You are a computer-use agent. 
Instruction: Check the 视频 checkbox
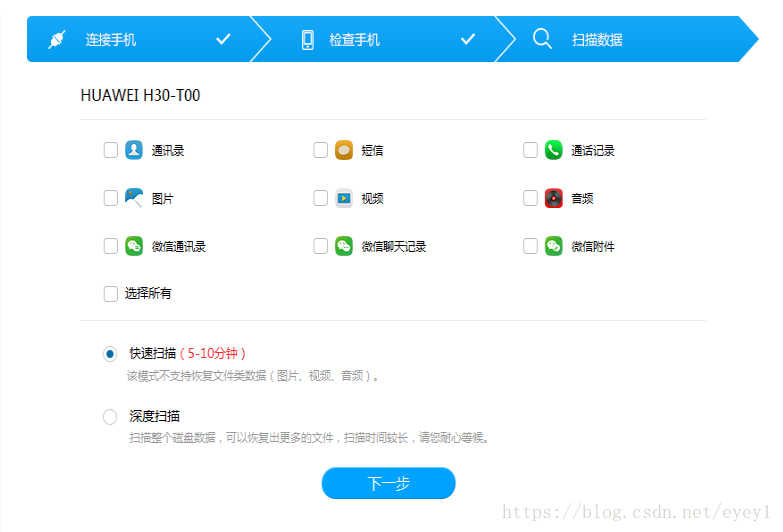pyautogui.click(x=320, y=198)
